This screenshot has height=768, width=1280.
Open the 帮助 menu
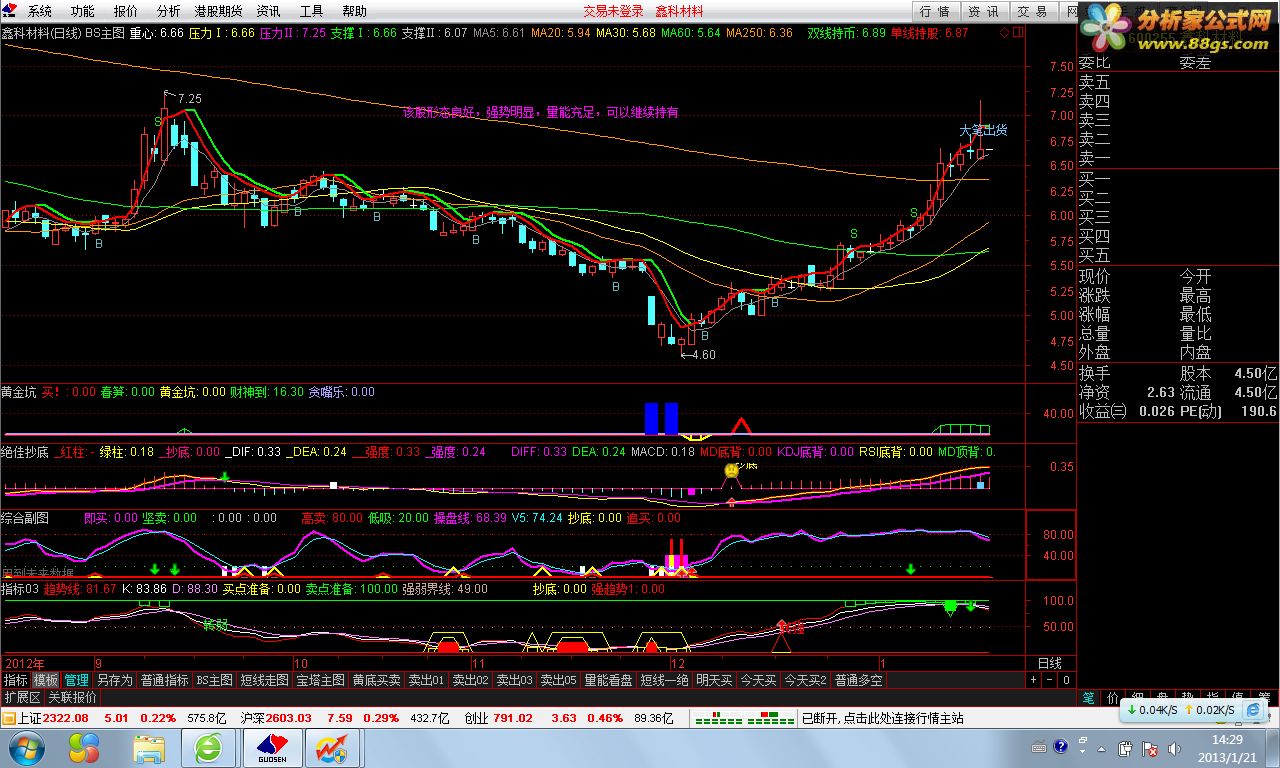354,11
